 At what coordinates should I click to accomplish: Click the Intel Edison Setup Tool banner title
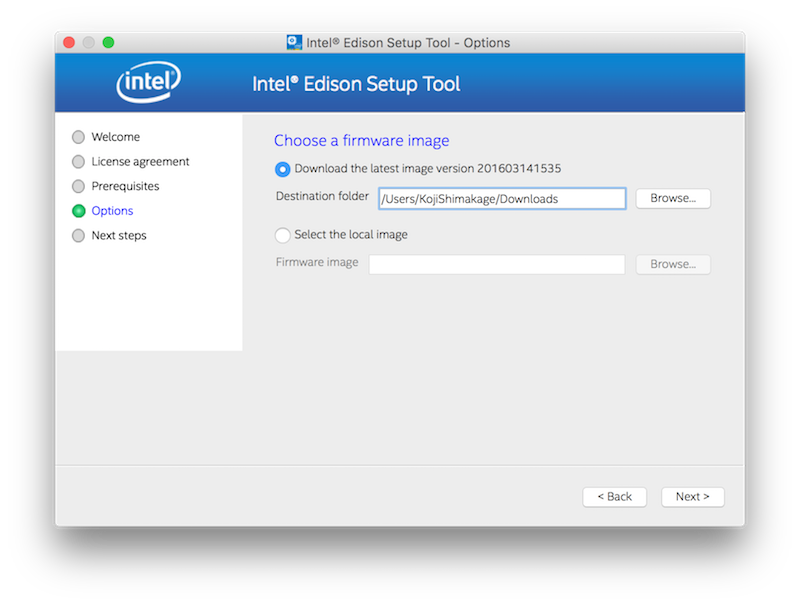356,84
